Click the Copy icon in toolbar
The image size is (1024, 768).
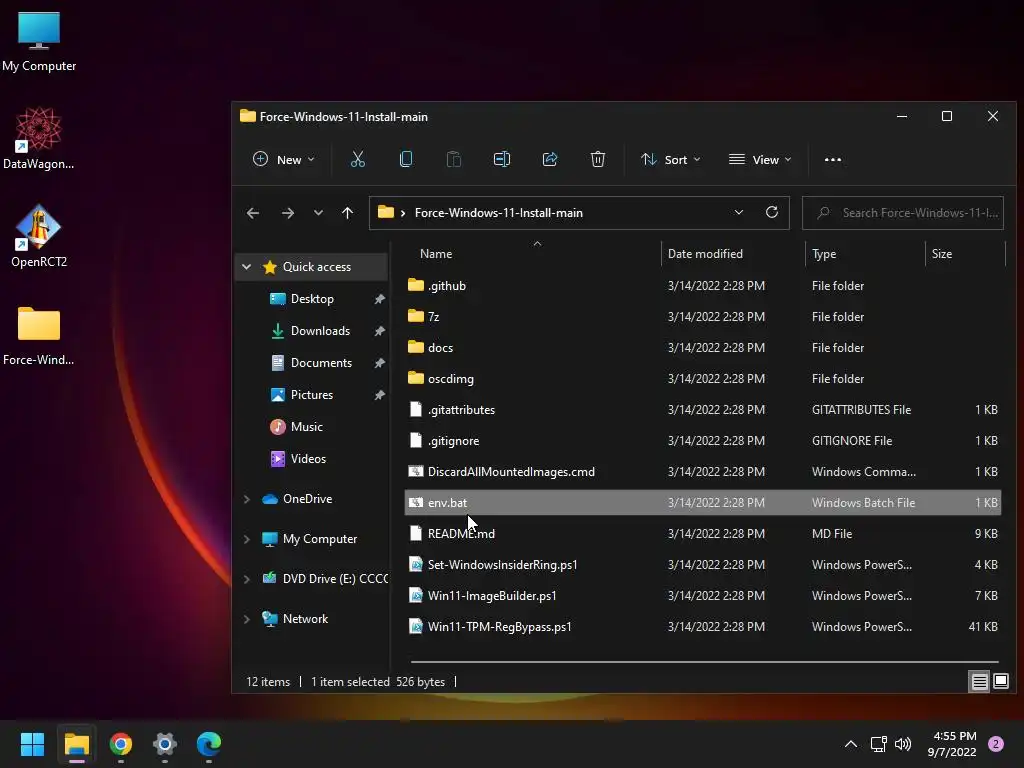(x=406, y=159)
